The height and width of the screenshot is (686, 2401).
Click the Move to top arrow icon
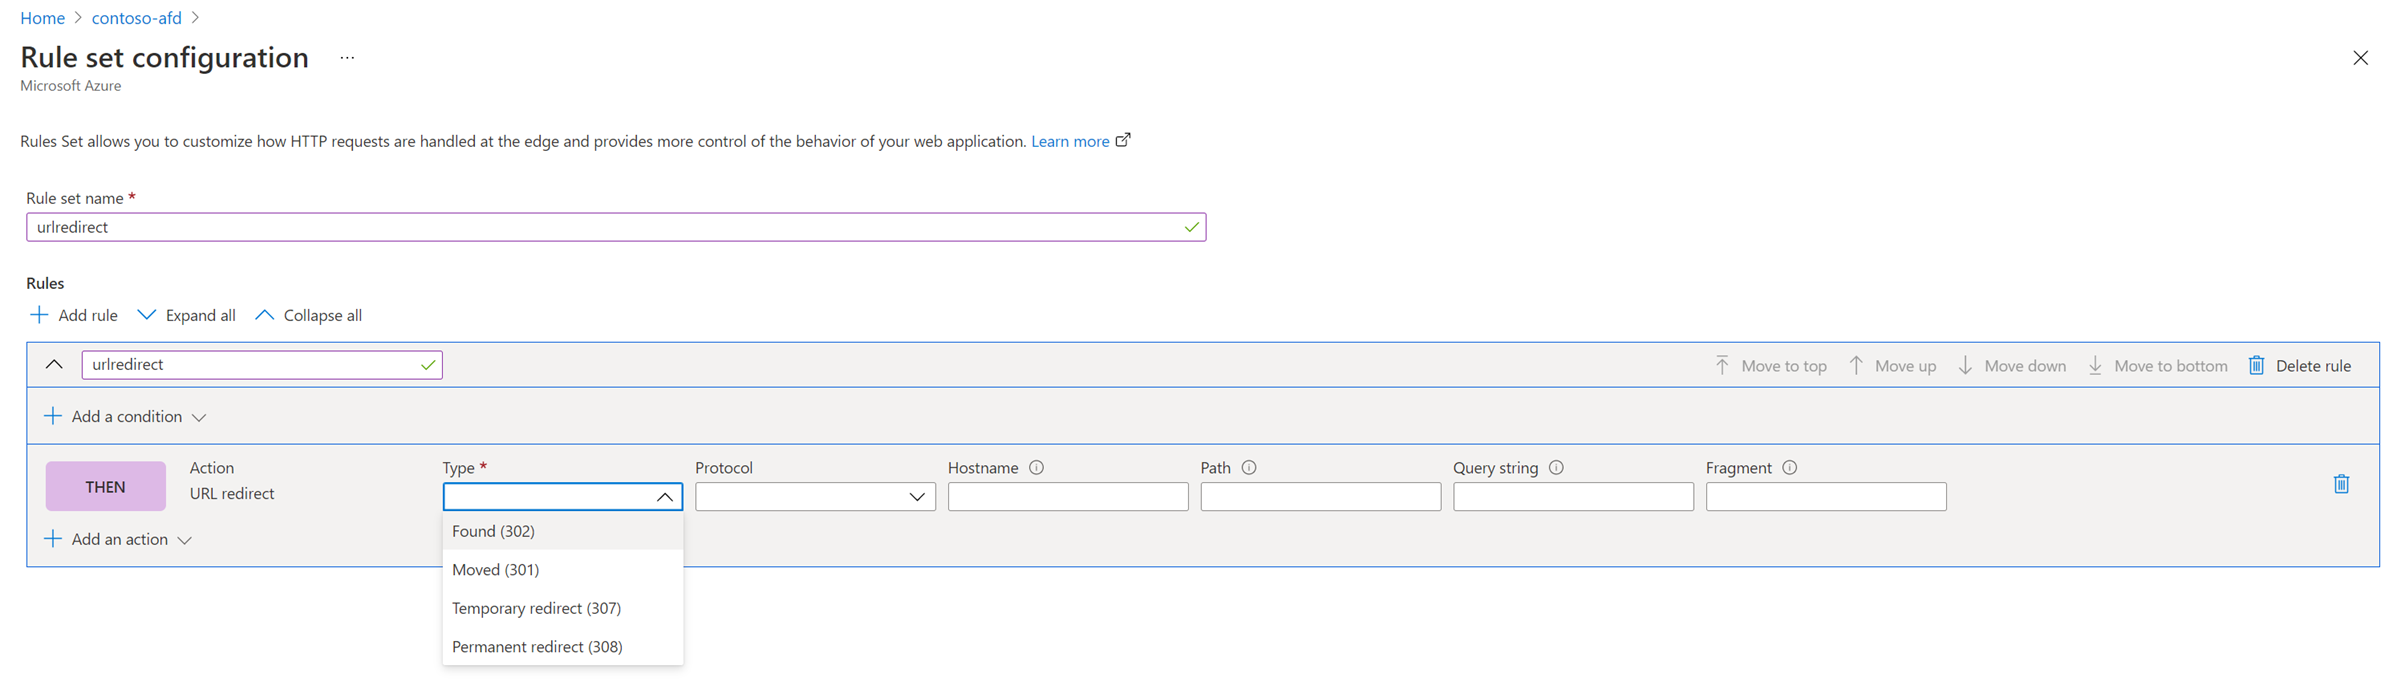click(x=1722, y=365)
